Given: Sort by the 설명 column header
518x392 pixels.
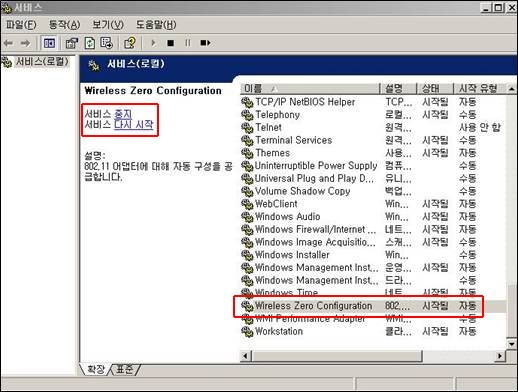Looking at the screenshot, I should pyautogui.click(x=398, y=89).
